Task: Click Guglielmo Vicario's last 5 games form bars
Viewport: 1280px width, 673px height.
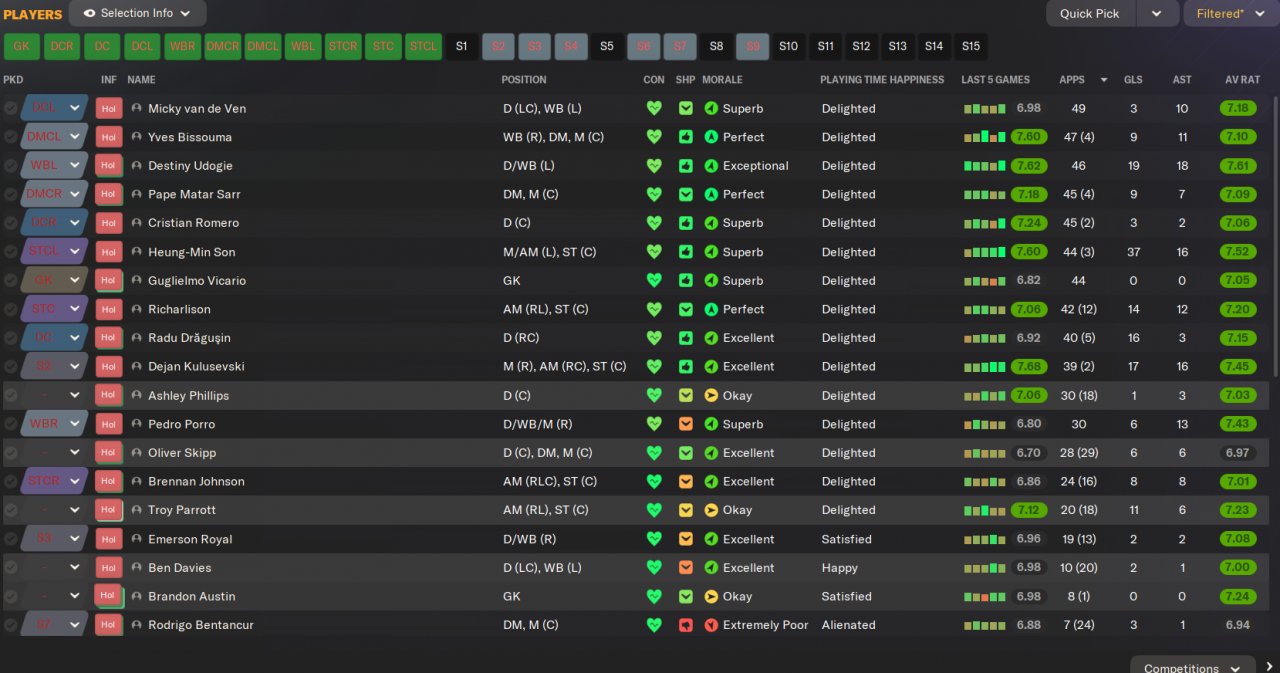Action: point(984,281)
